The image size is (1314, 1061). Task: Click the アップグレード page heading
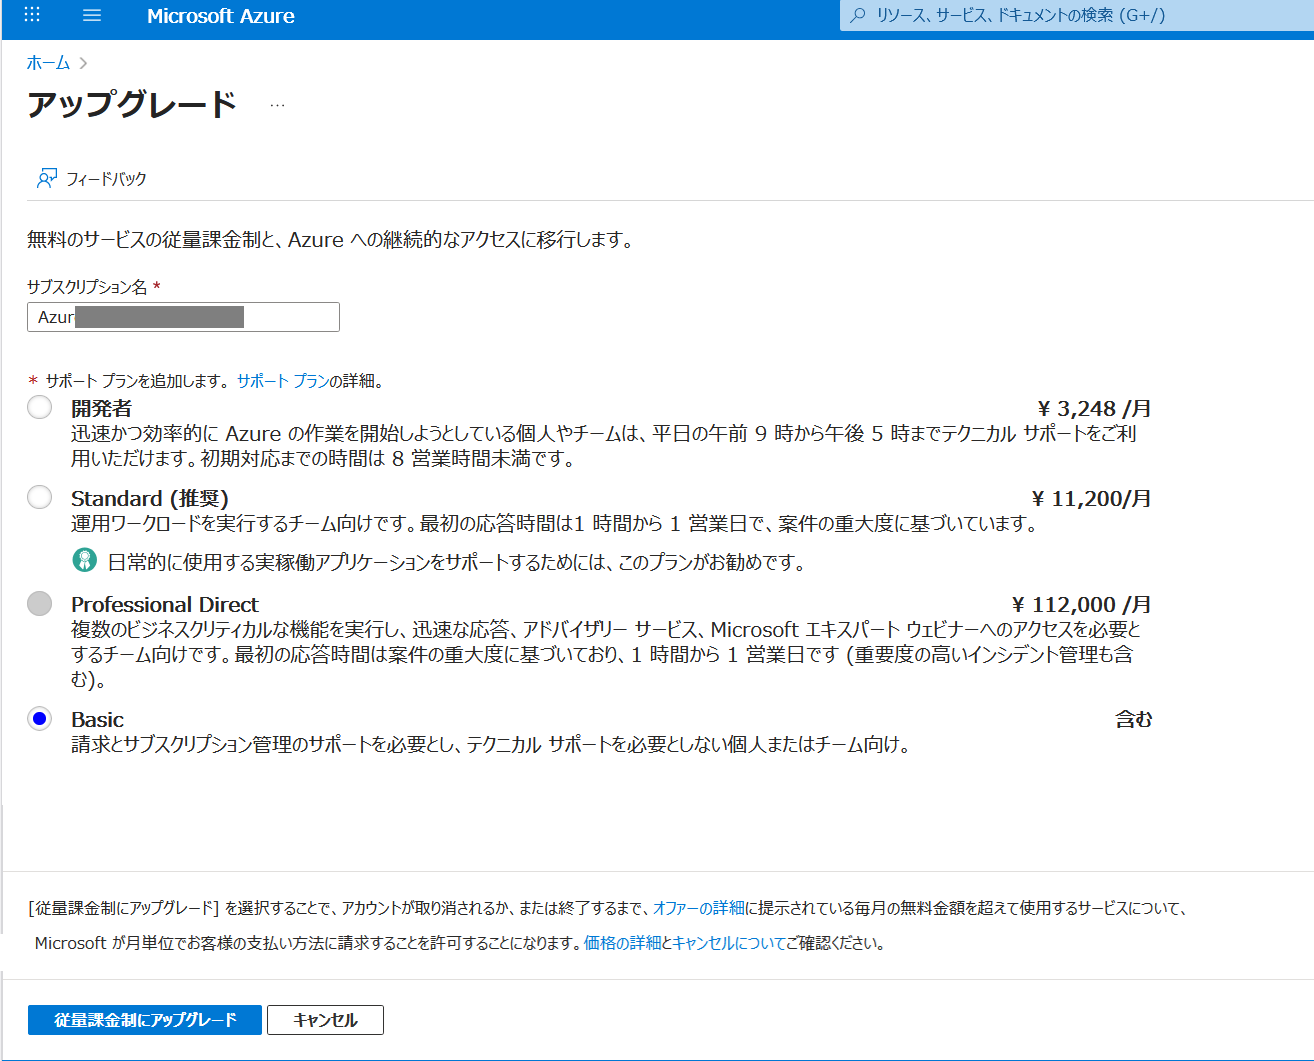coord(132,104)
